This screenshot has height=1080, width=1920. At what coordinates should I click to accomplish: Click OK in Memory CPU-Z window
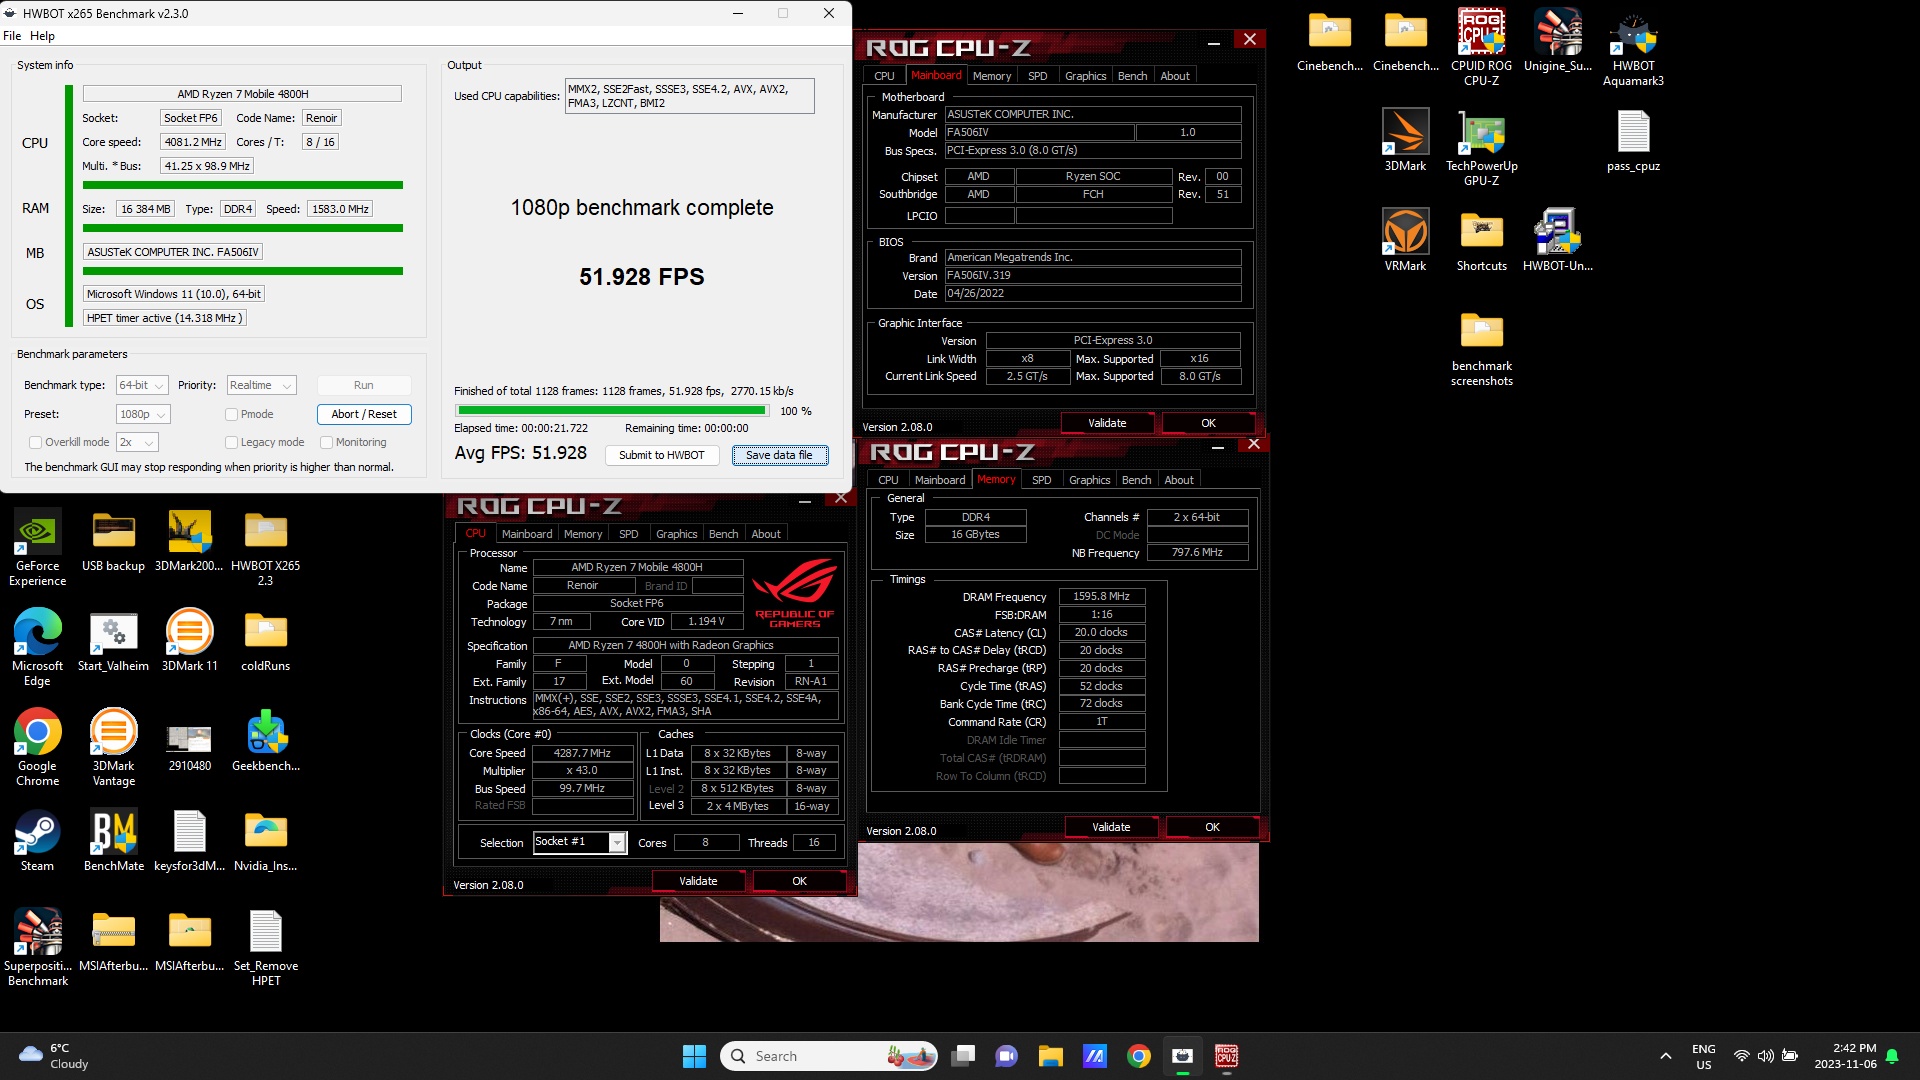tap(1212, 827)
